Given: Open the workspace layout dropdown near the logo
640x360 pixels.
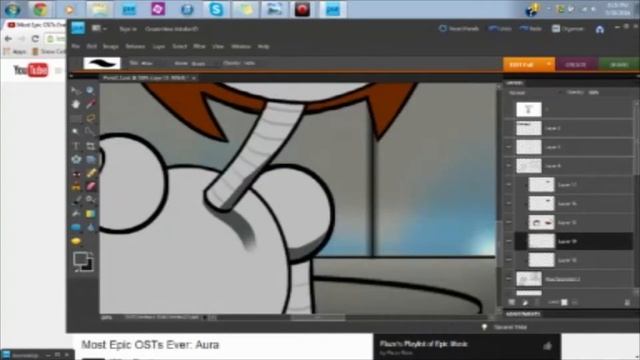Looking at the screenshot, I should tap(99, 29).
